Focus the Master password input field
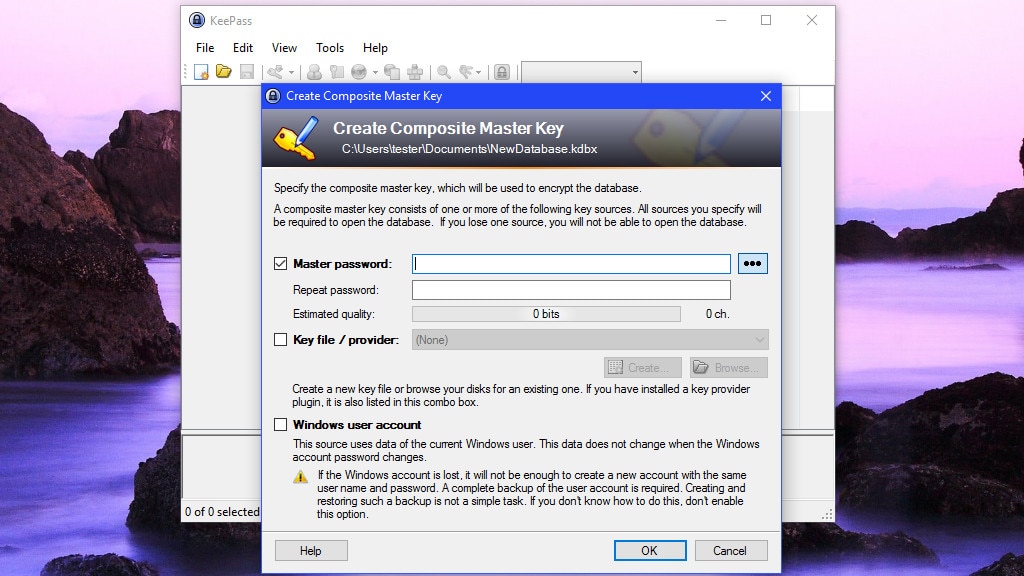Screen dimensions: 1024x576 click(571, 264)
